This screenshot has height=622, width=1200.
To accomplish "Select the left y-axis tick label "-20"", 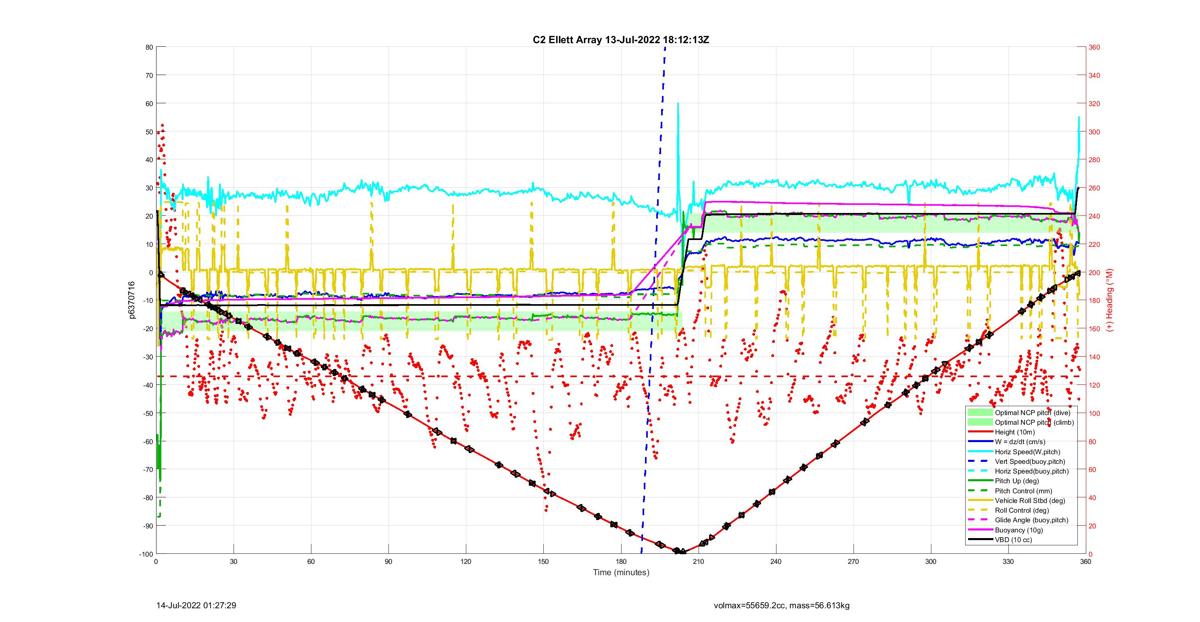I will (x=146, y=329).
